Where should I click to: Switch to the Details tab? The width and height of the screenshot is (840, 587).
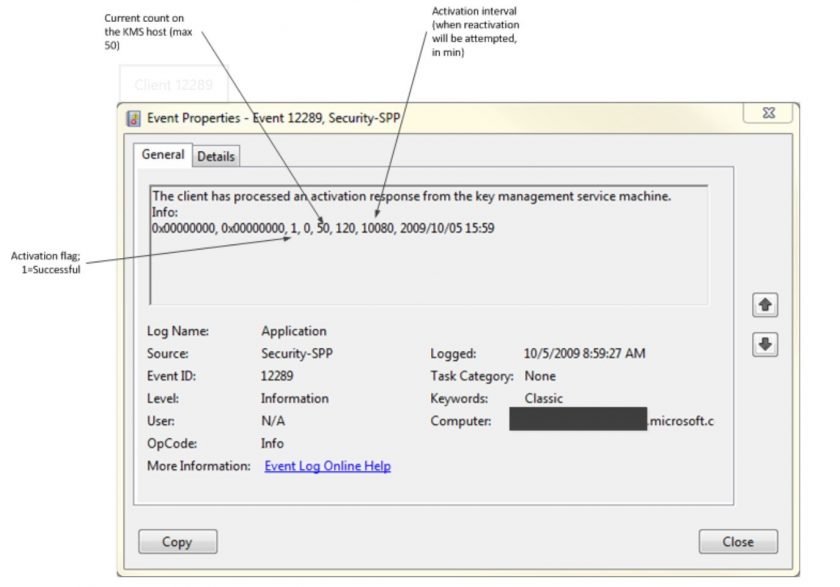[x=216, y=156]
